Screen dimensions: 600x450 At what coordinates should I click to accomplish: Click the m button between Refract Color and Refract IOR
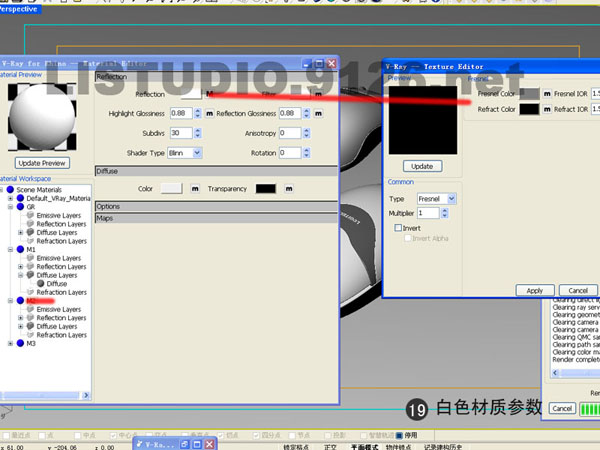(547, 109)
